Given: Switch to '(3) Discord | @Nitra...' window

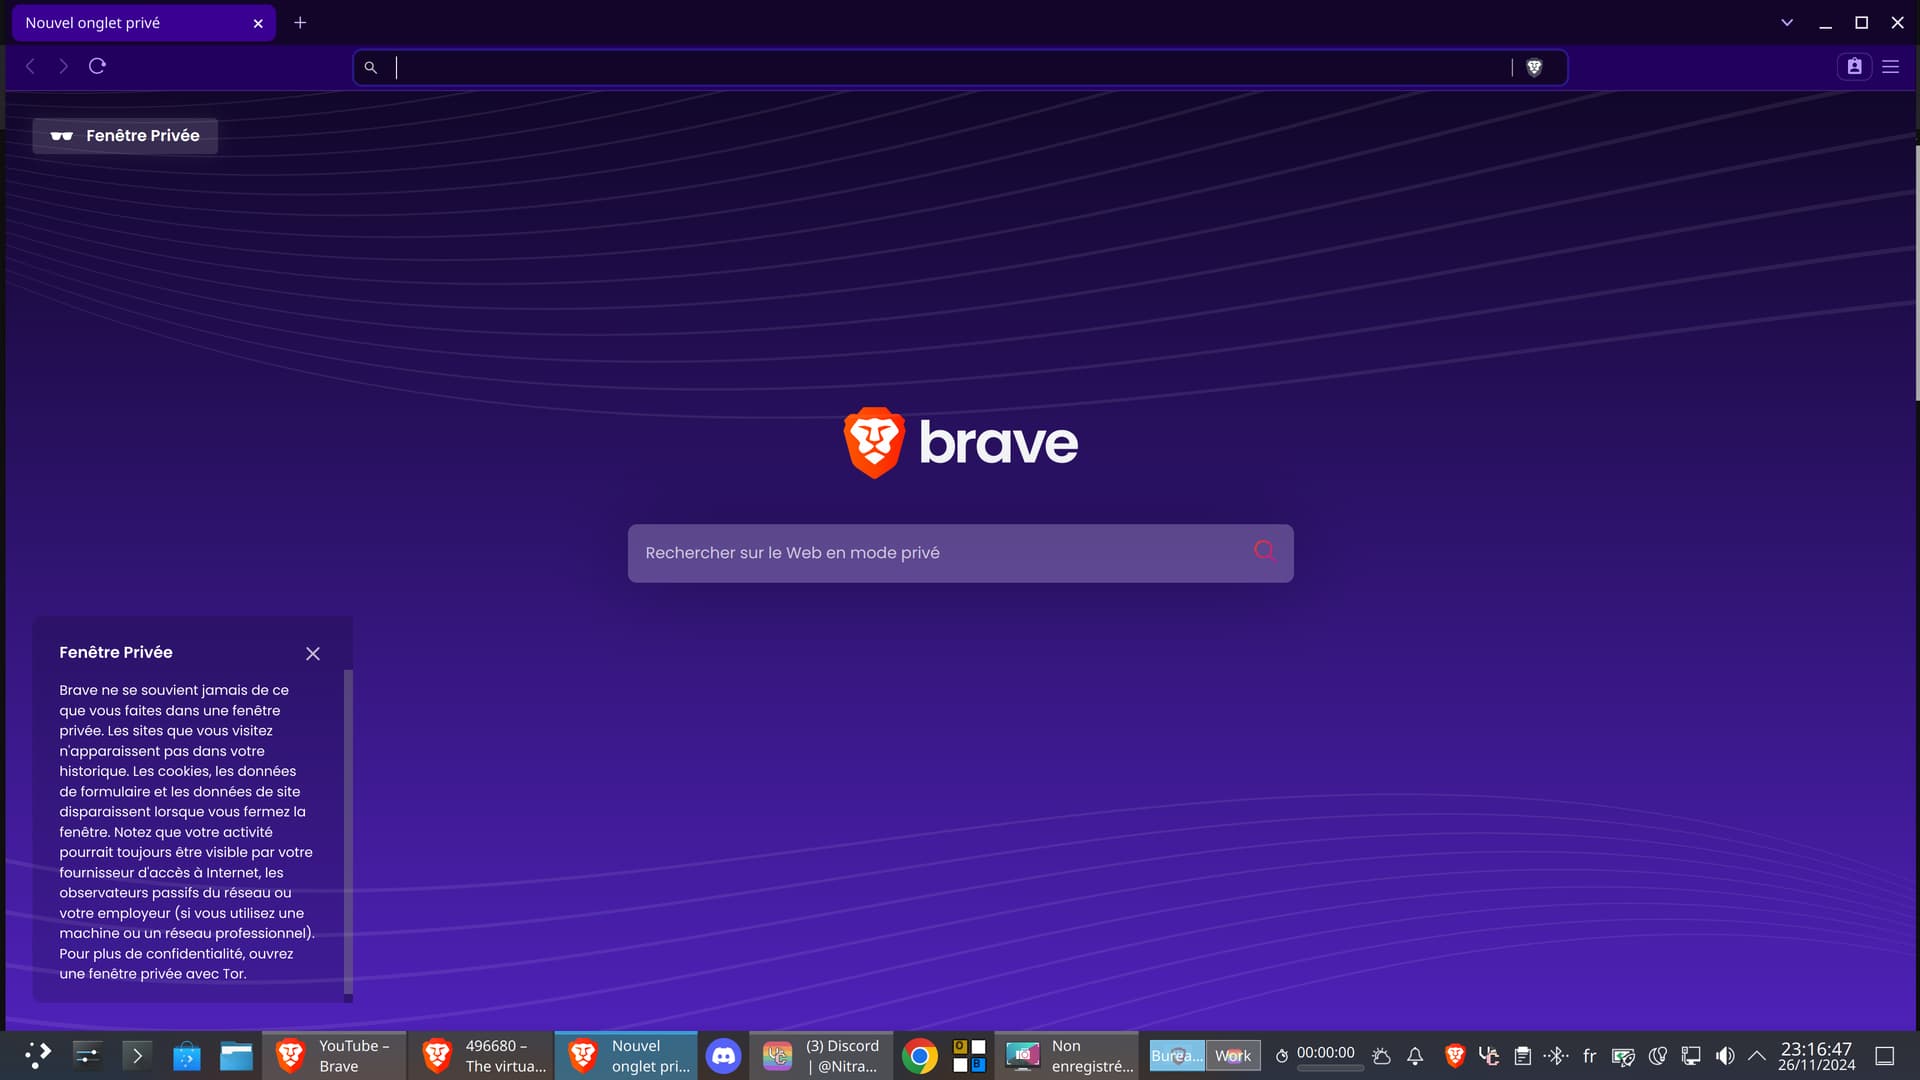Looking at the screenshot, I should tap(822, 1055).
